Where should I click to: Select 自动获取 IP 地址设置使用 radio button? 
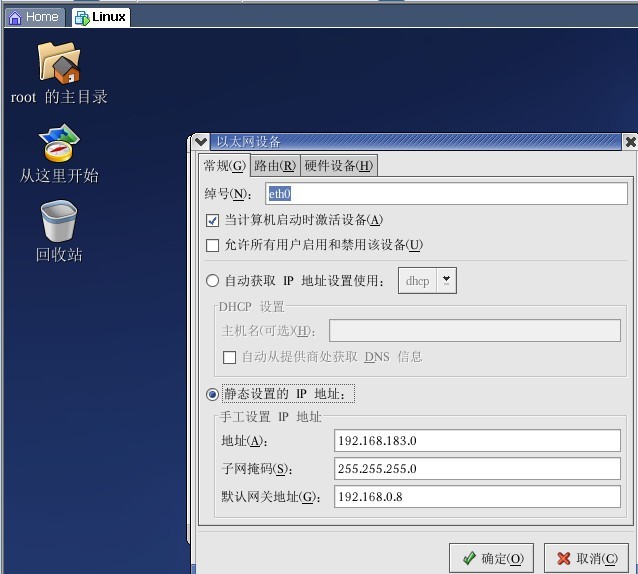(212, 281)
